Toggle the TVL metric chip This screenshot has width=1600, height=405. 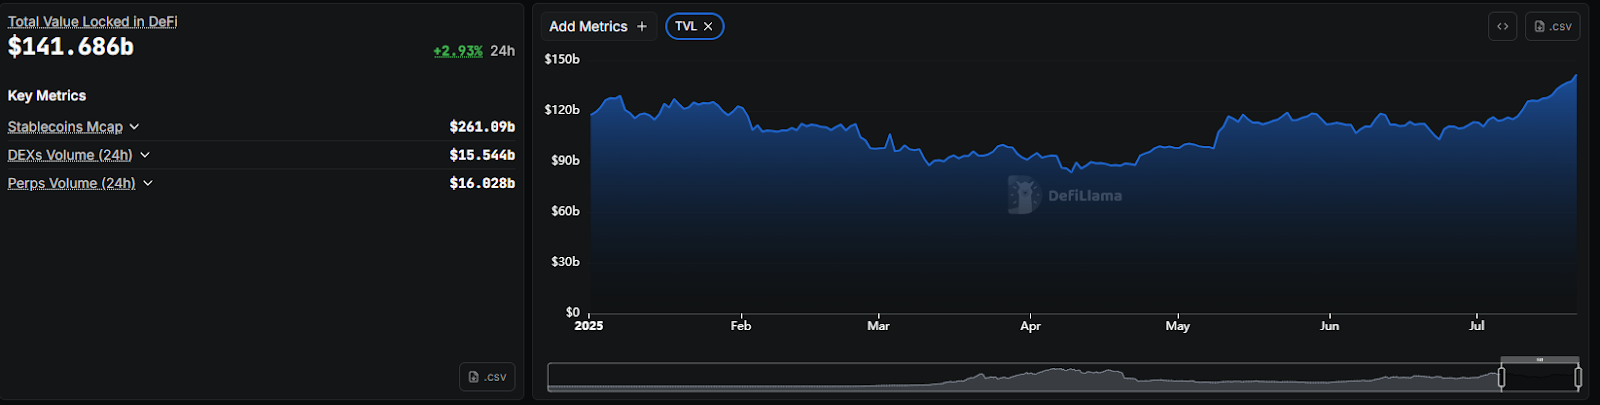(x=686, y=27)
